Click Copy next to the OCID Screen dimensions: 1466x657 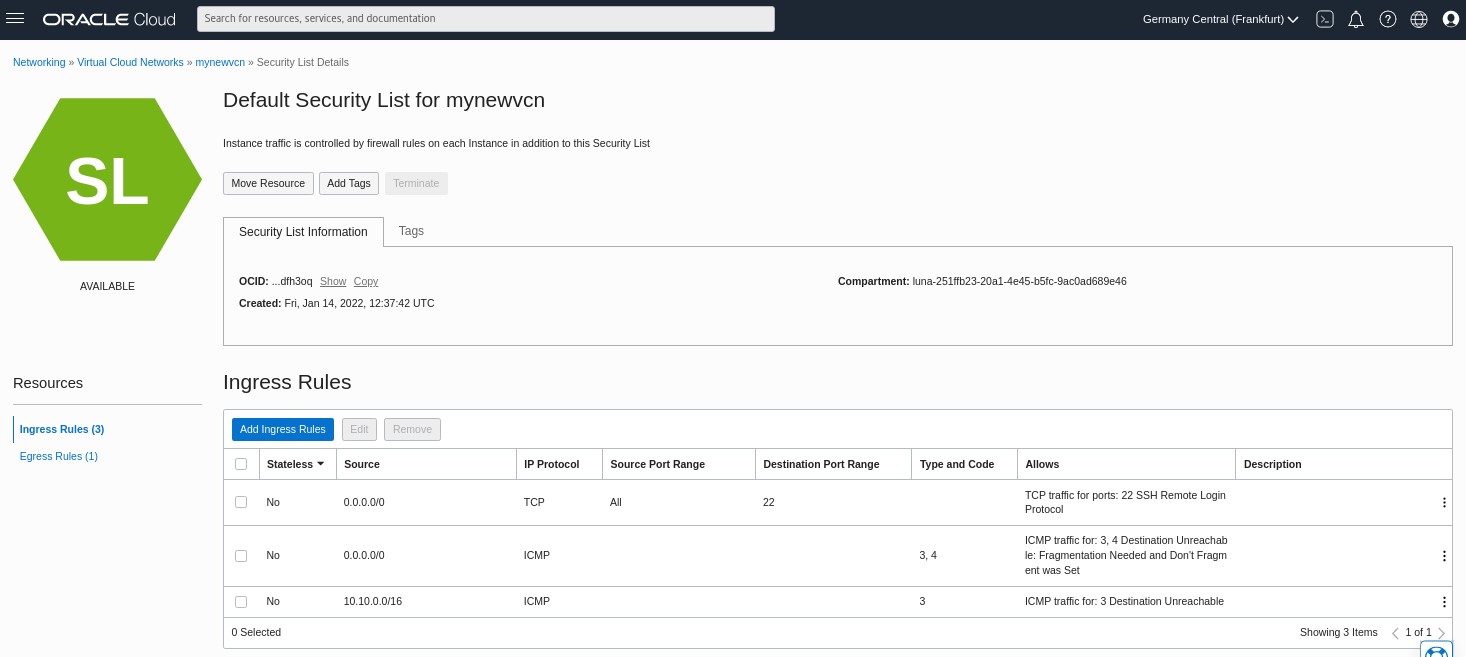coord(365,281)
